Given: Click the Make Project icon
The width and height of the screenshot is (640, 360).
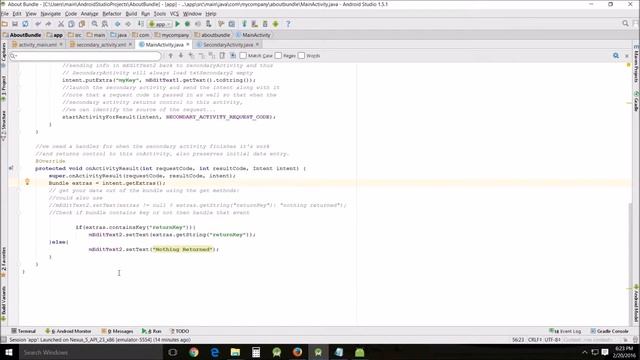Looking at the screenshot, I should click(x=140, y=24).
